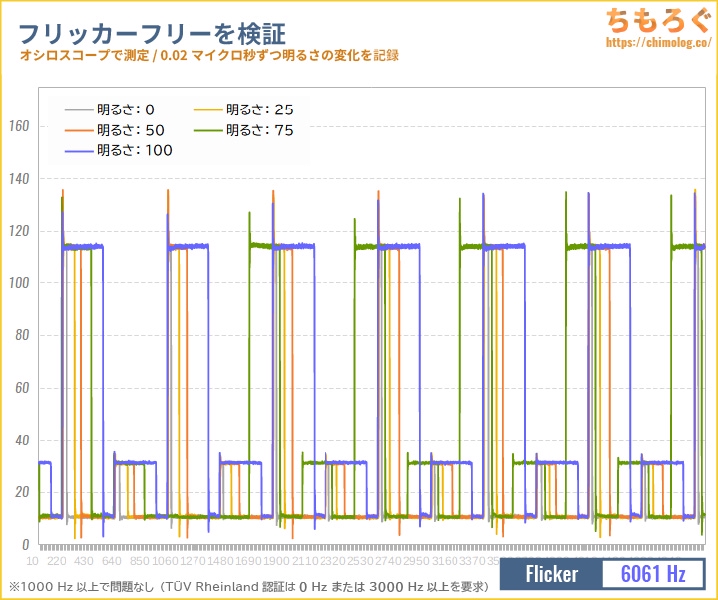This screenshot has height=600, width=718.
Task: Click the green line swatch for 明るさ: 75
Action: (x=208, y=131)
